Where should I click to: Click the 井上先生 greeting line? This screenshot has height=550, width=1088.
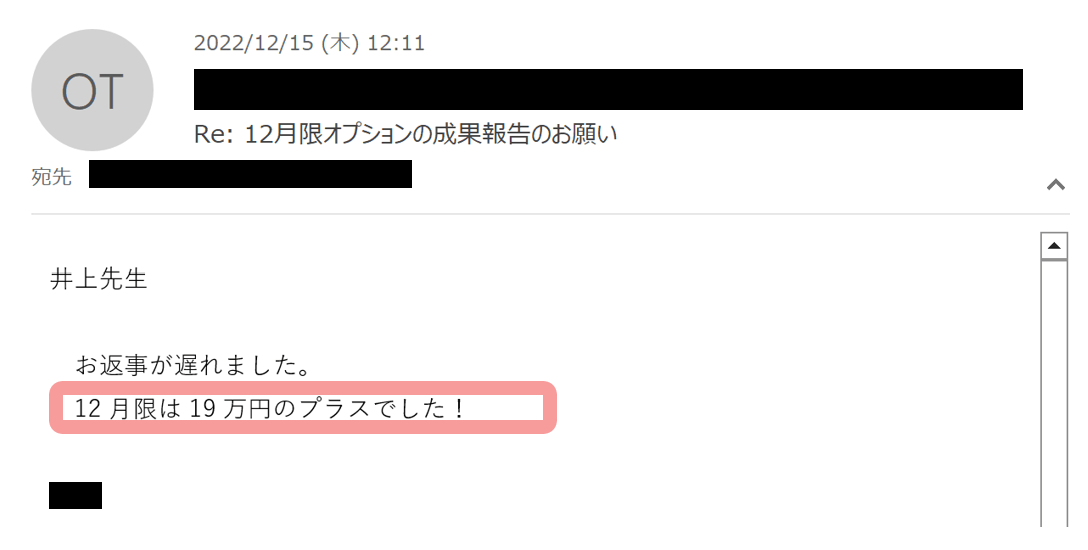pyautogui.click(x=99, y=279)
